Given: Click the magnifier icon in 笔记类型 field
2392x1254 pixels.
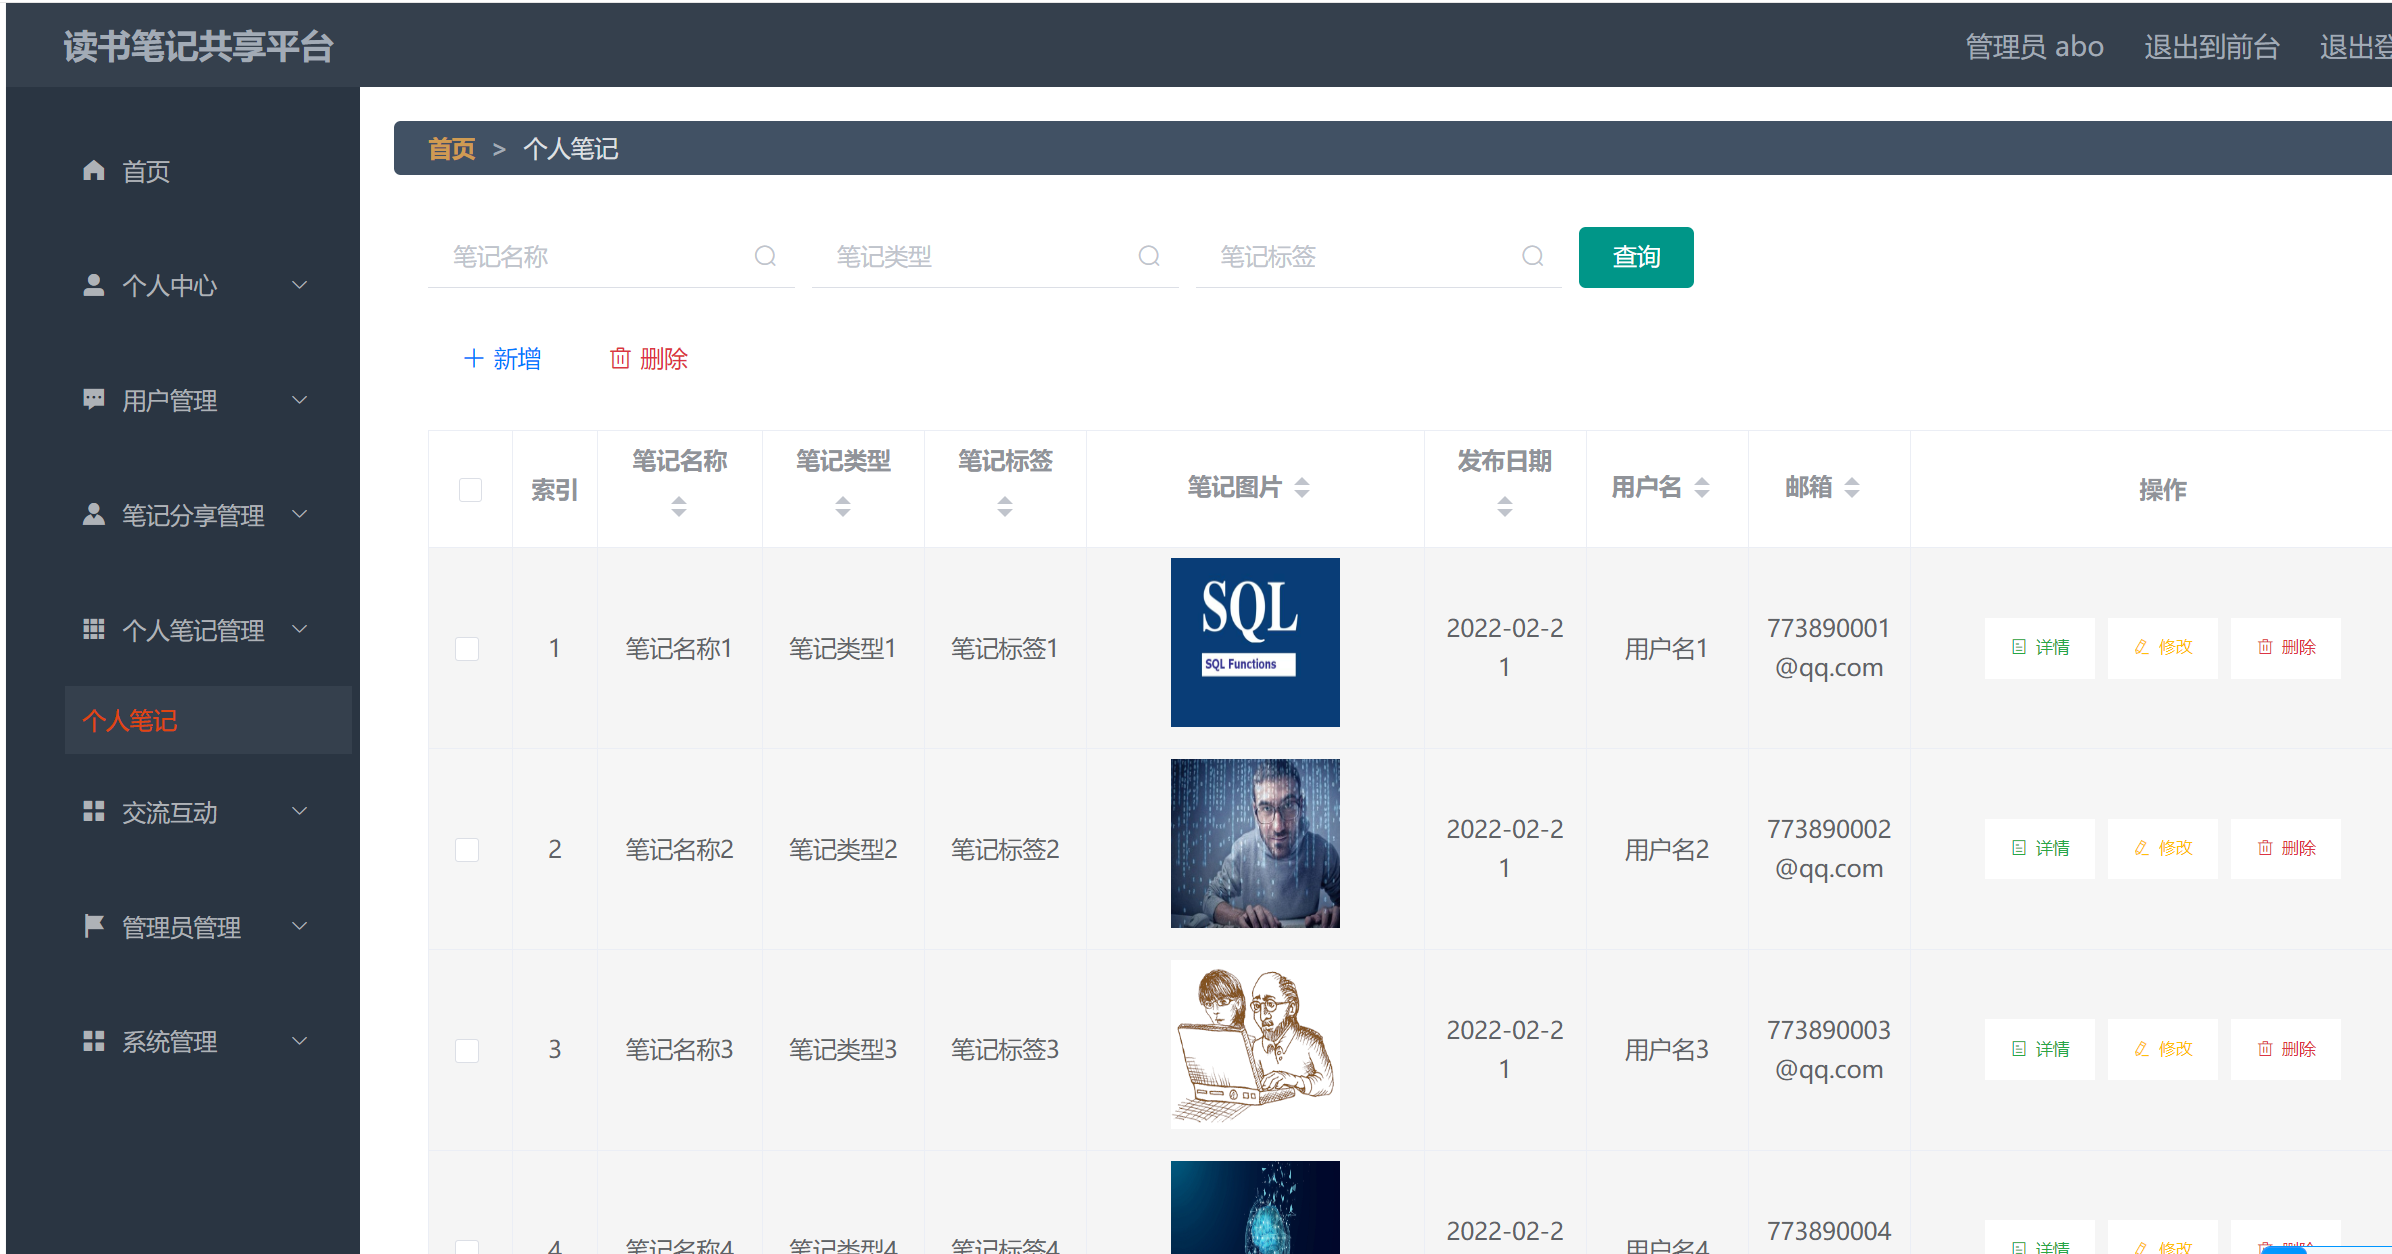Looking at the screenshot, I should [1149, 257].
